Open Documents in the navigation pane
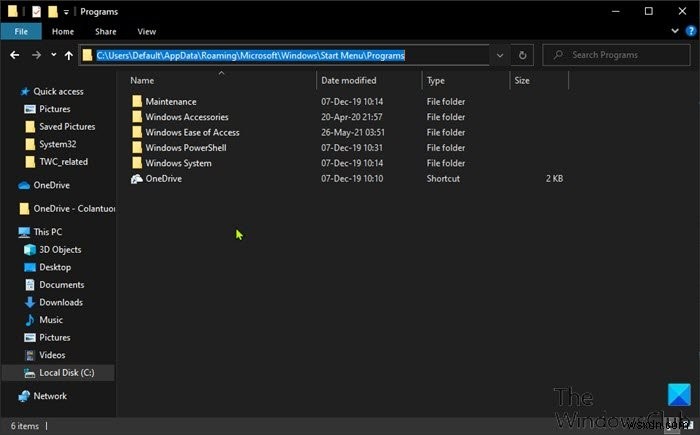 62,285
